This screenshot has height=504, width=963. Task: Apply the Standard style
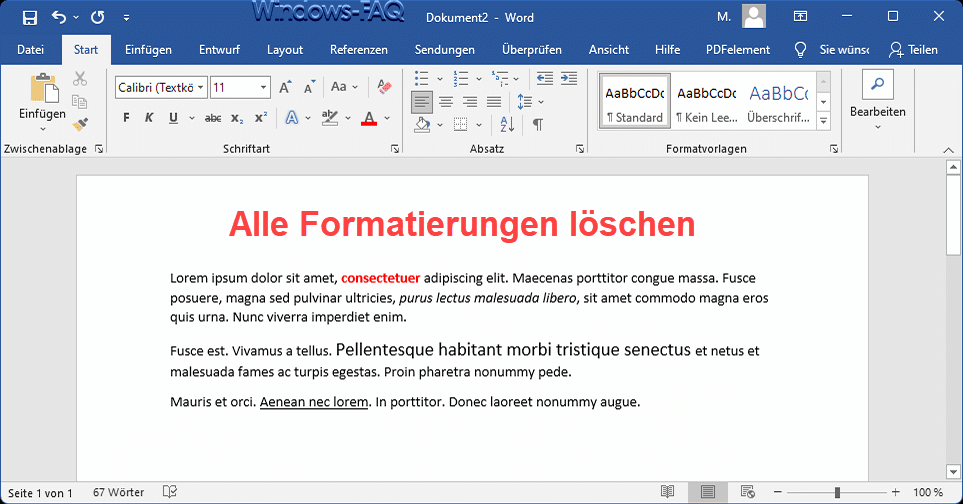click(x=634, y=102)
